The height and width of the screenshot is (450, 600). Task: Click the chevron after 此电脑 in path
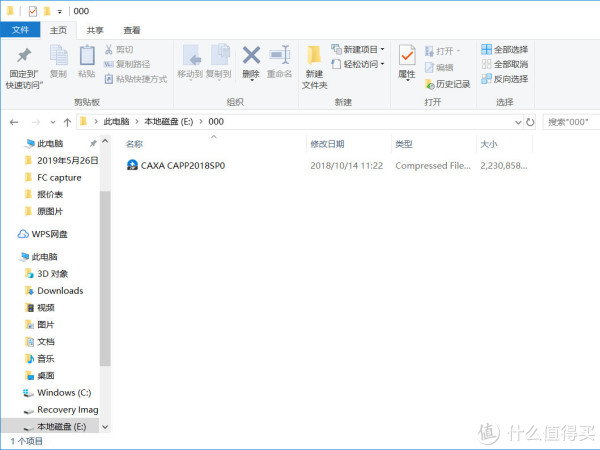[x=137, y=122]
